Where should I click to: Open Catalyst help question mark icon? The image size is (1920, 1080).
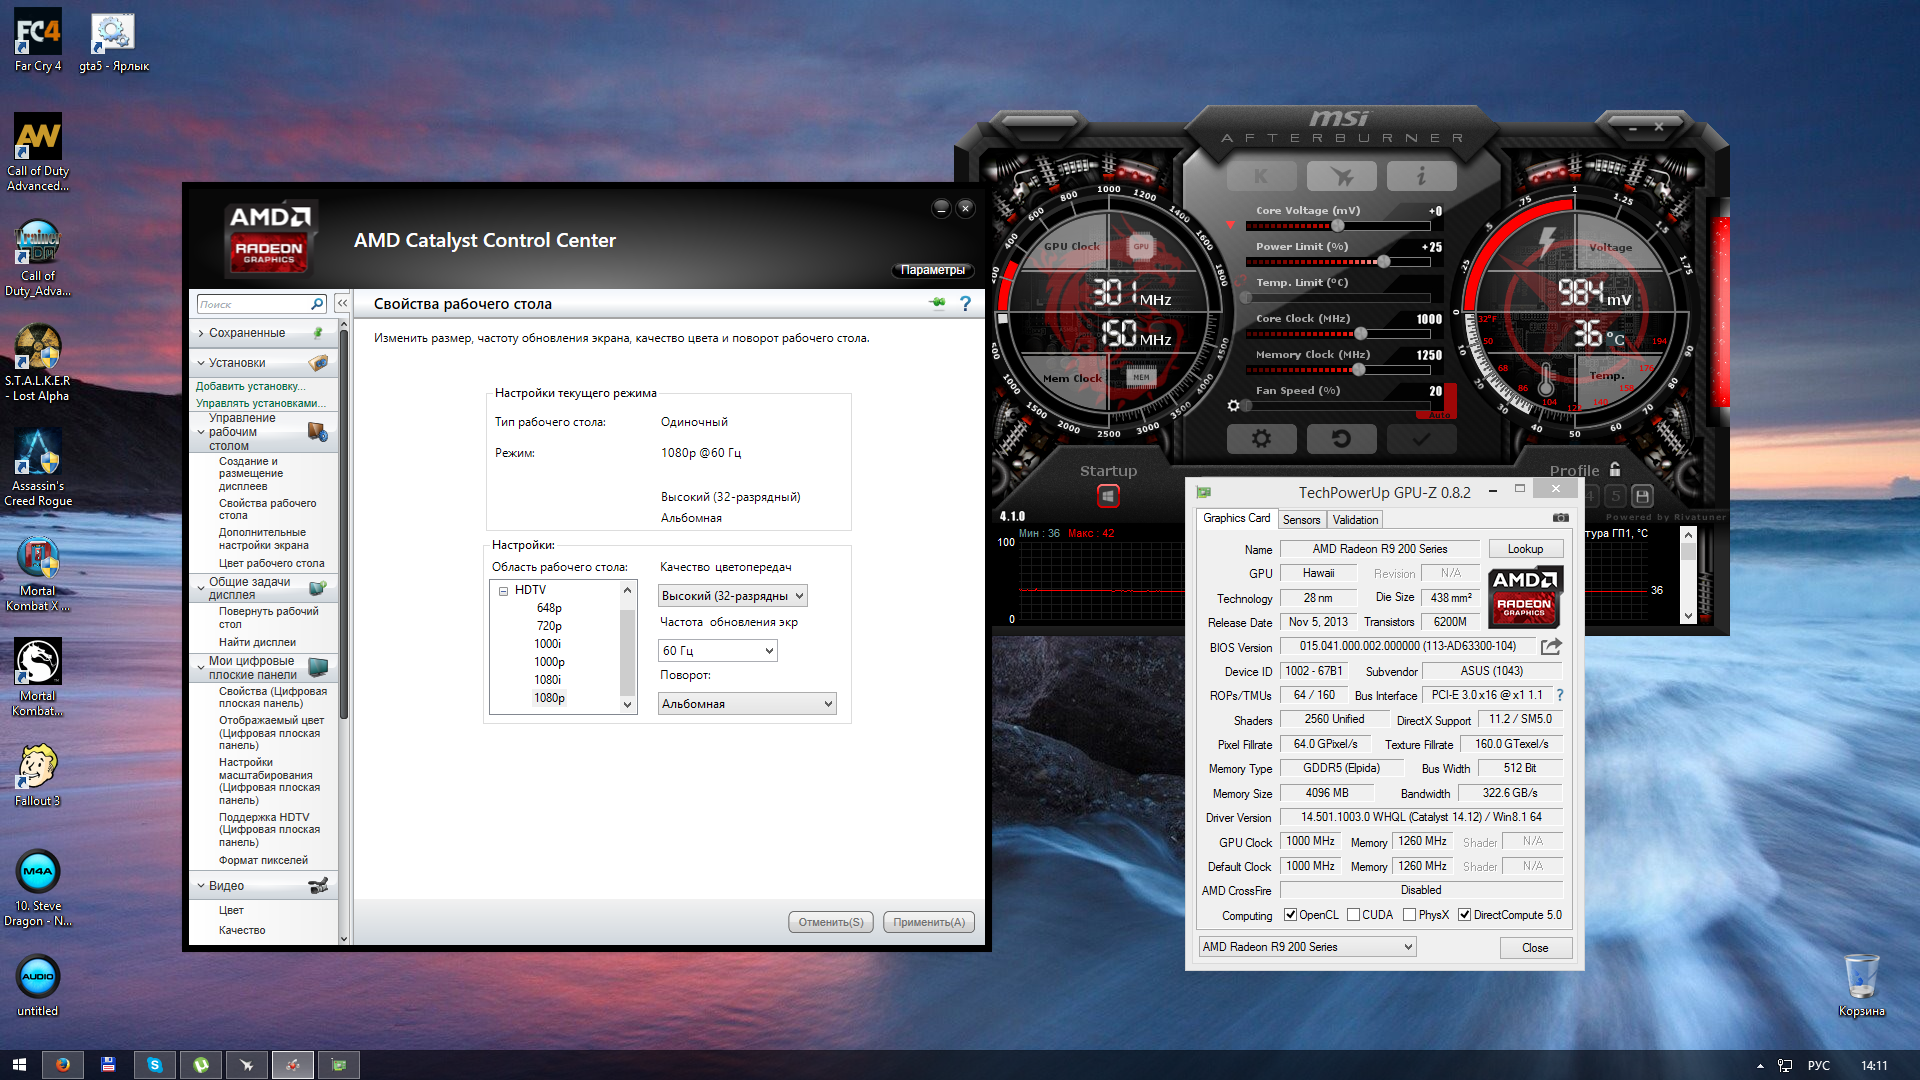click(965, 303)
